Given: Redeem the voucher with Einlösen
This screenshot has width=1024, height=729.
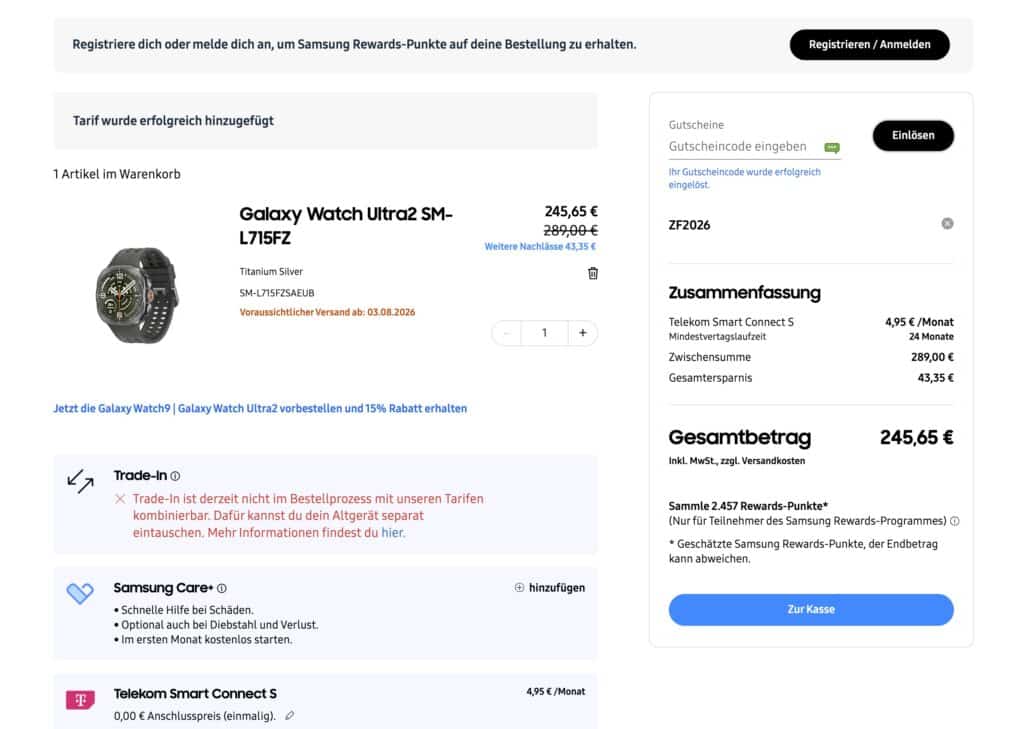Looking at the screenshot, I should (x=913, y=135).
